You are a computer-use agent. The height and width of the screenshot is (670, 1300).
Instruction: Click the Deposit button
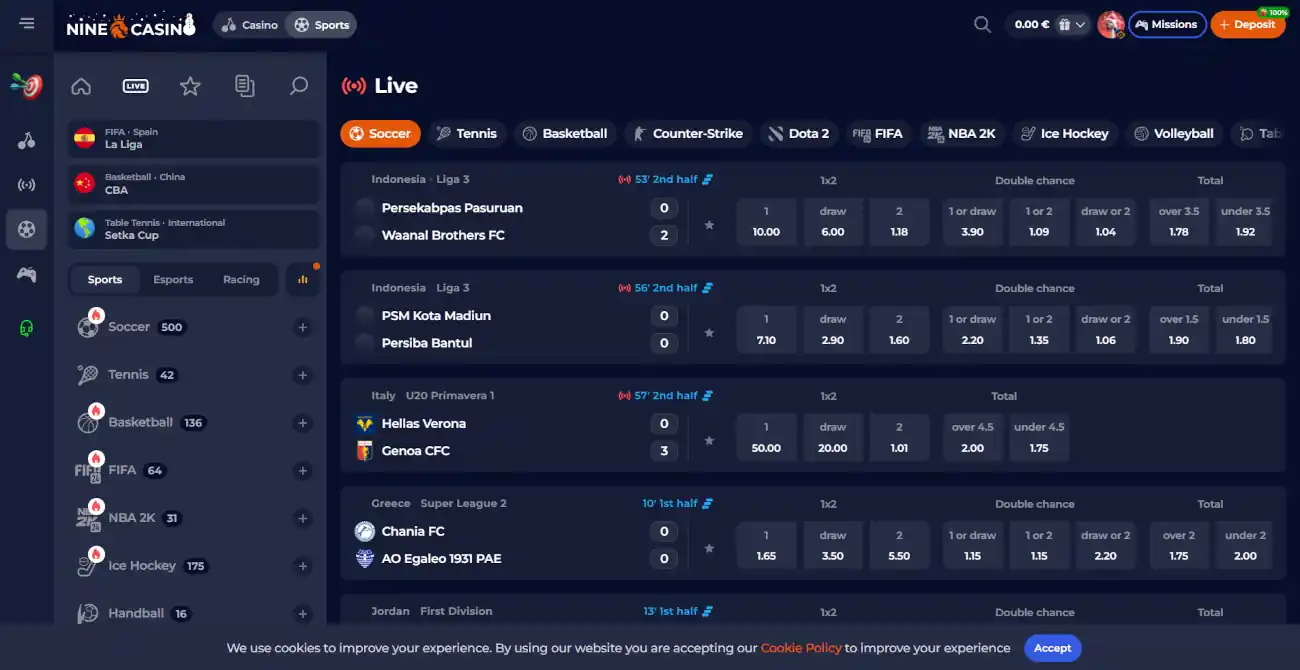click(1248, 25)
